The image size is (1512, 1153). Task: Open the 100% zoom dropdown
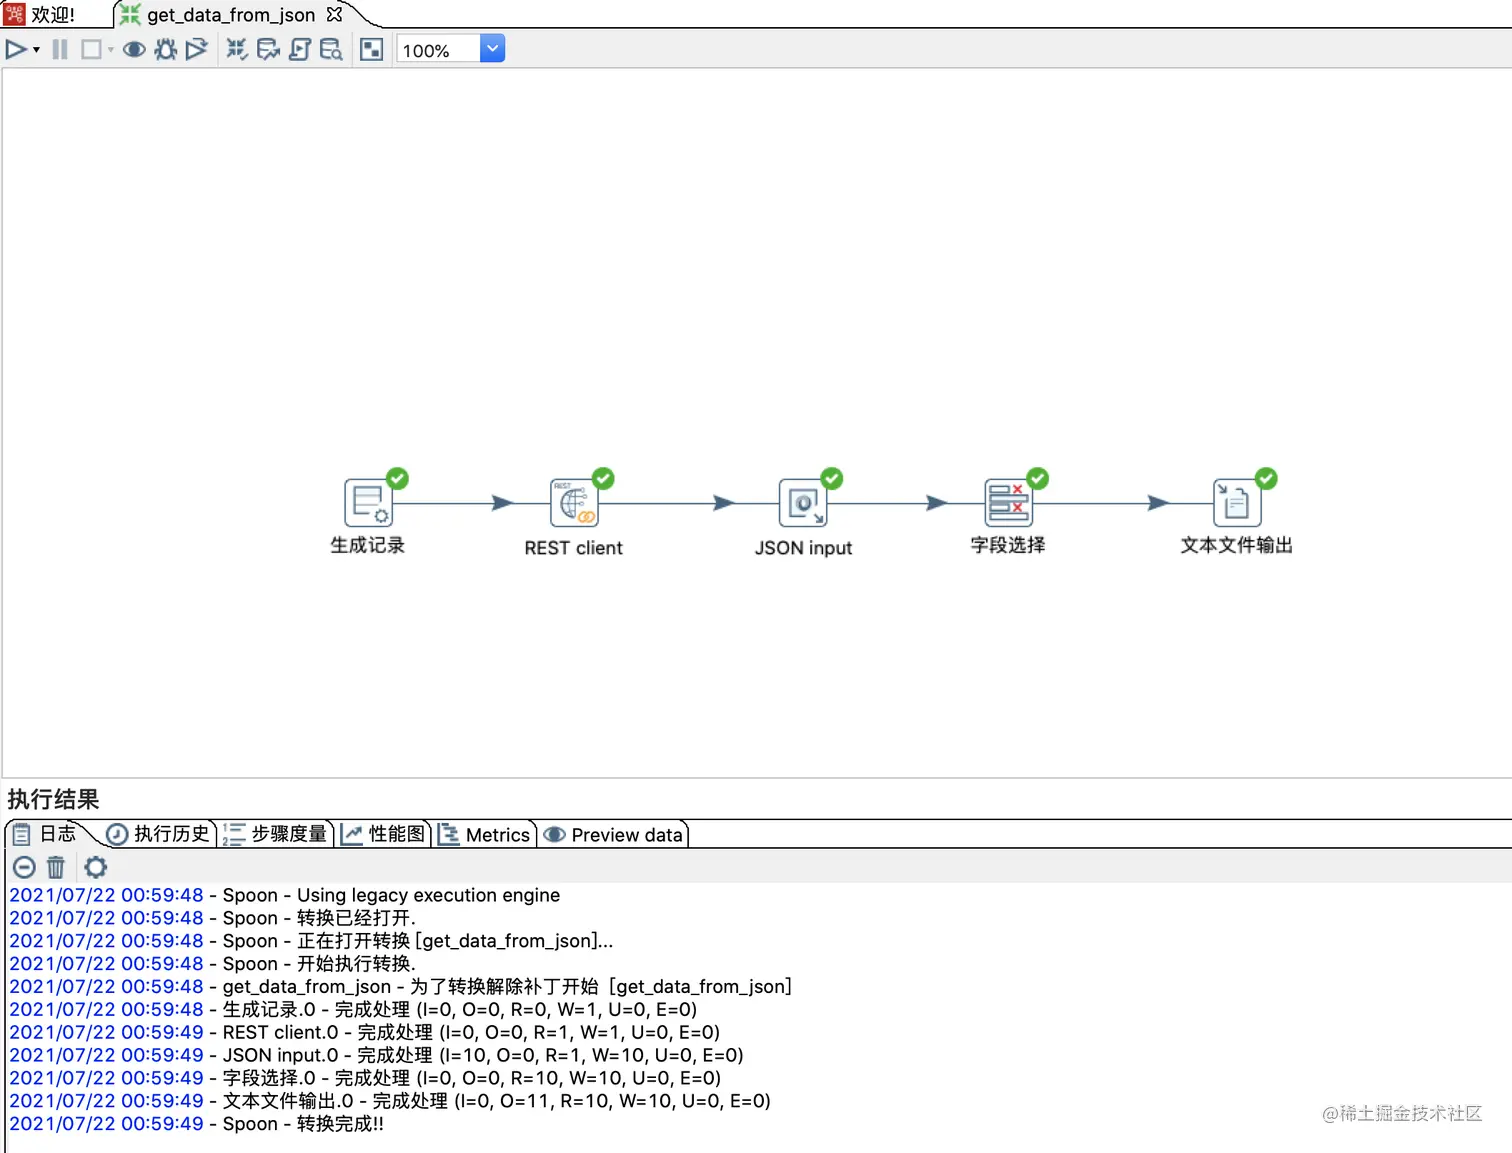click(492, 49)
